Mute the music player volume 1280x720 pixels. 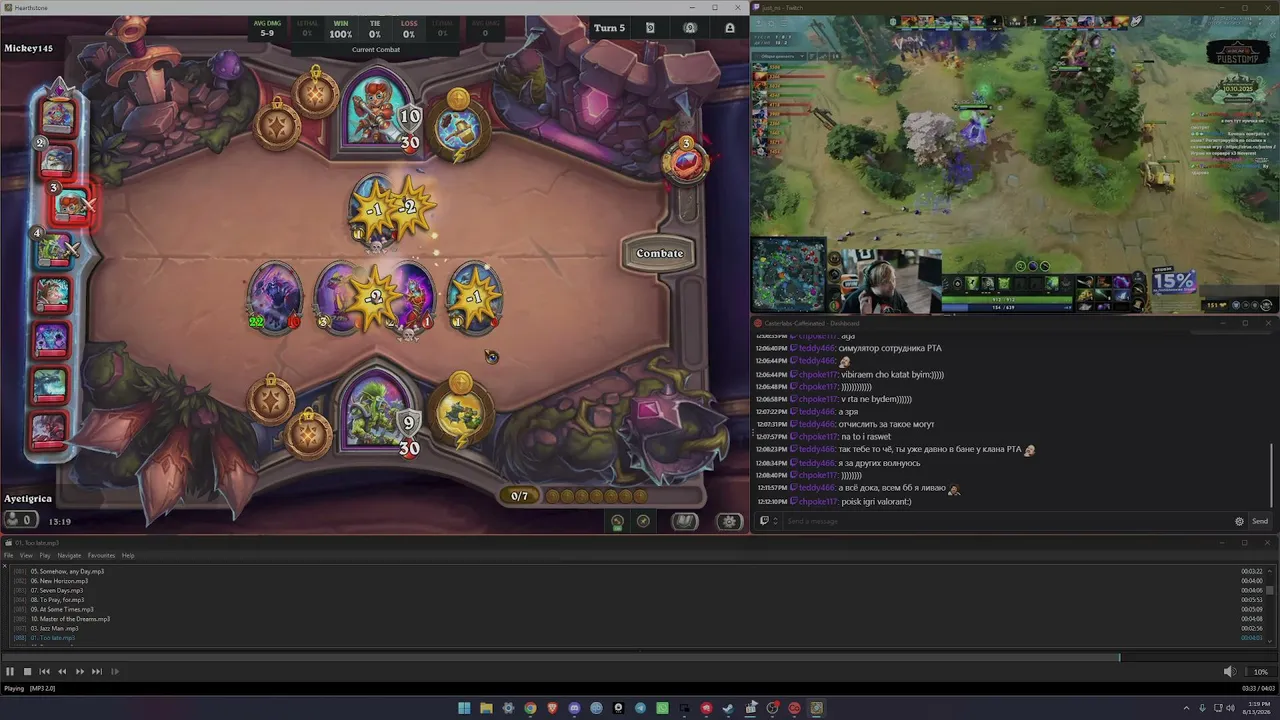tap(1229, 672)
